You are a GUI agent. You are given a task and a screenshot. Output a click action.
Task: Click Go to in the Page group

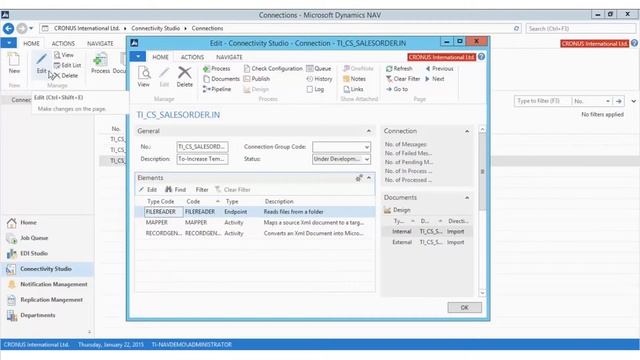click(397, 89)
